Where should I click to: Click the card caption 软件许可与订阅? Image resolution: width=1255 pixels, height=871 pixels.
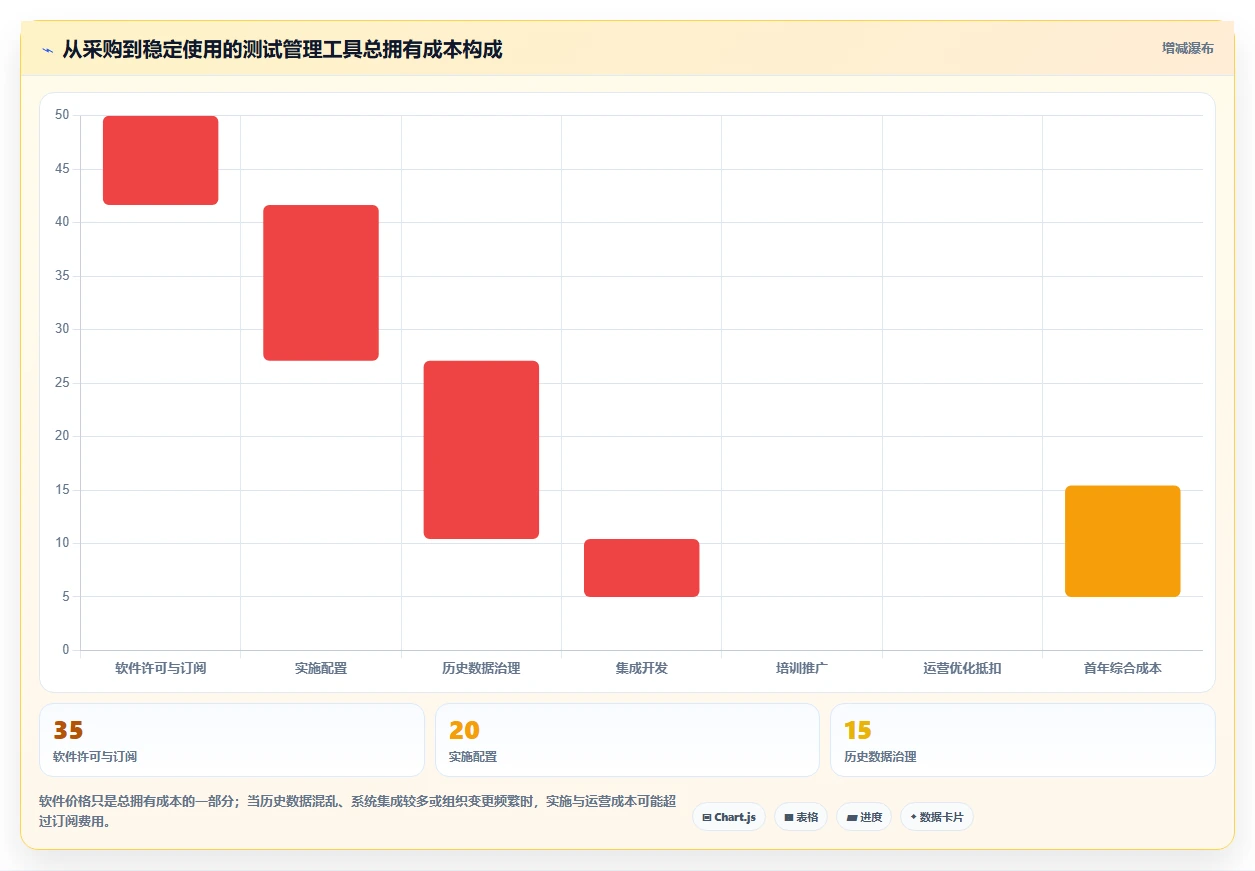point(95,757)
